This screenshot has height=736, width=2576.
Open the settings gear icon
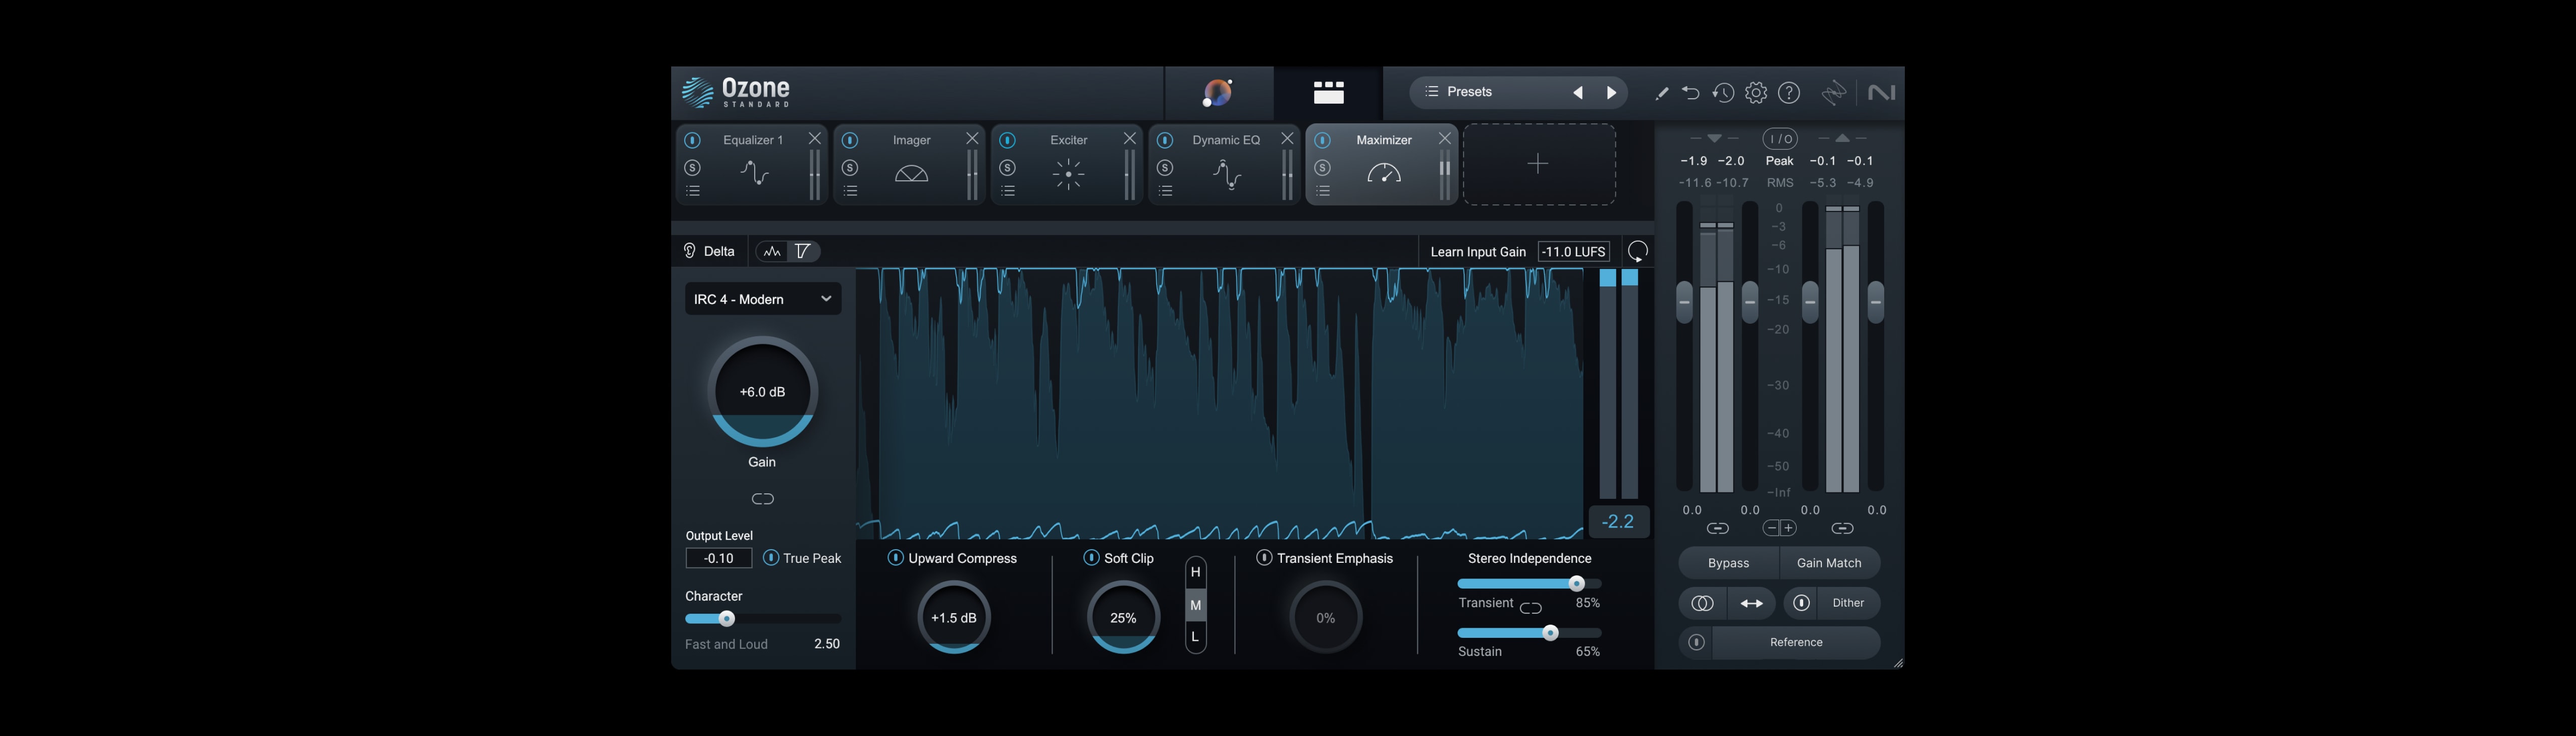[1755, 93]
